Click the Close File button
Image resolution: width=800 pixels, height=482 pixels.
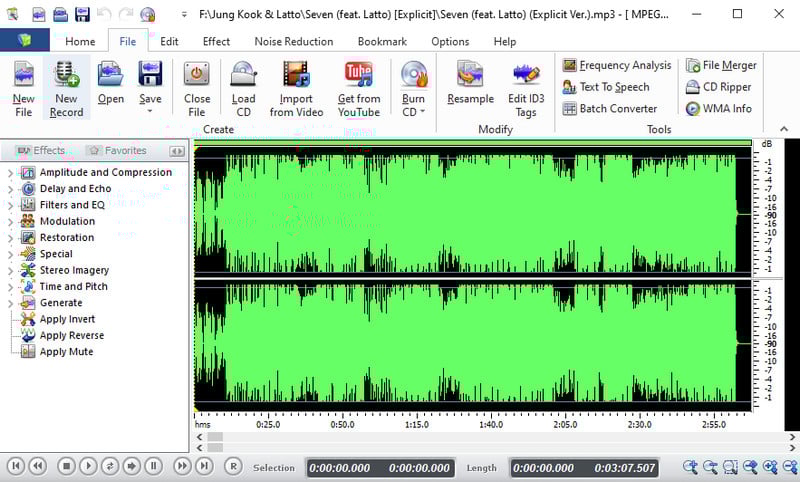197,89
